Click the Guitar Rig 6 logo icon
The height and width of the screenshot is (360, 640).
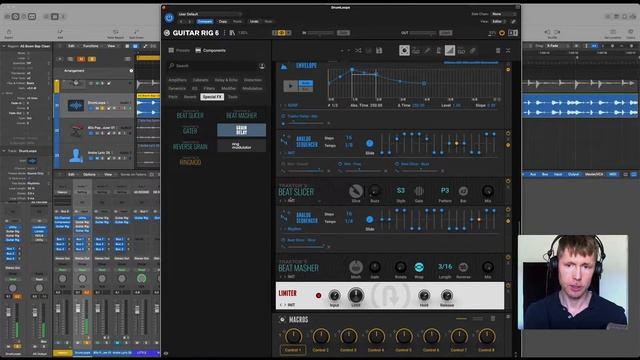(167, 33)
